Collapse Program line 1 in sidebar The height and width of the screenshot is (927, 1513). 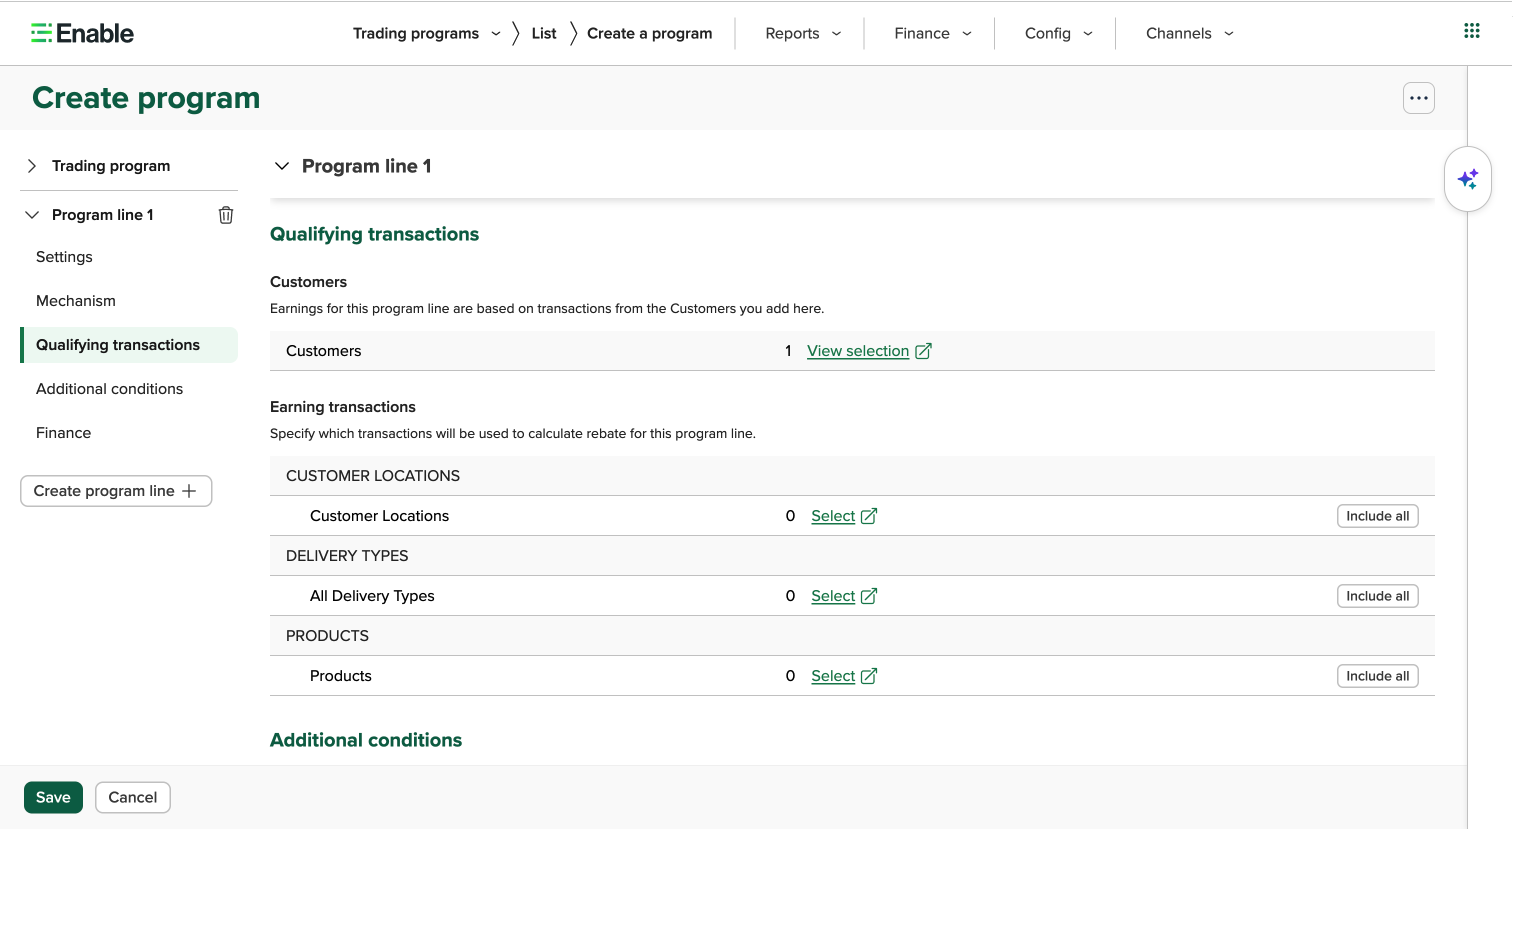(32, 215)
